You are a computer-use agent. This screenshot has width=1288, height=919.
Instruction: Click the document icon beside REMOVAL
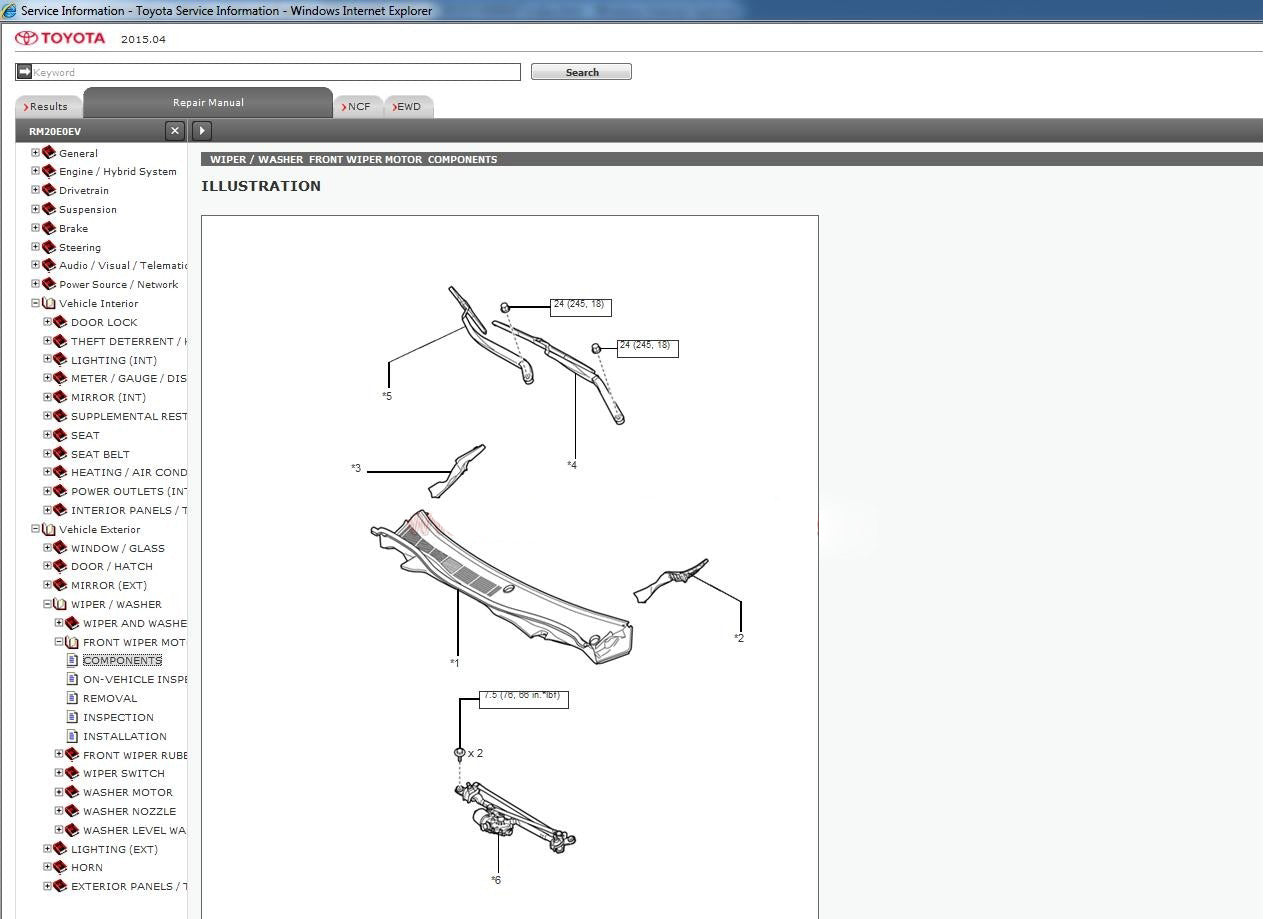(72, 698)
